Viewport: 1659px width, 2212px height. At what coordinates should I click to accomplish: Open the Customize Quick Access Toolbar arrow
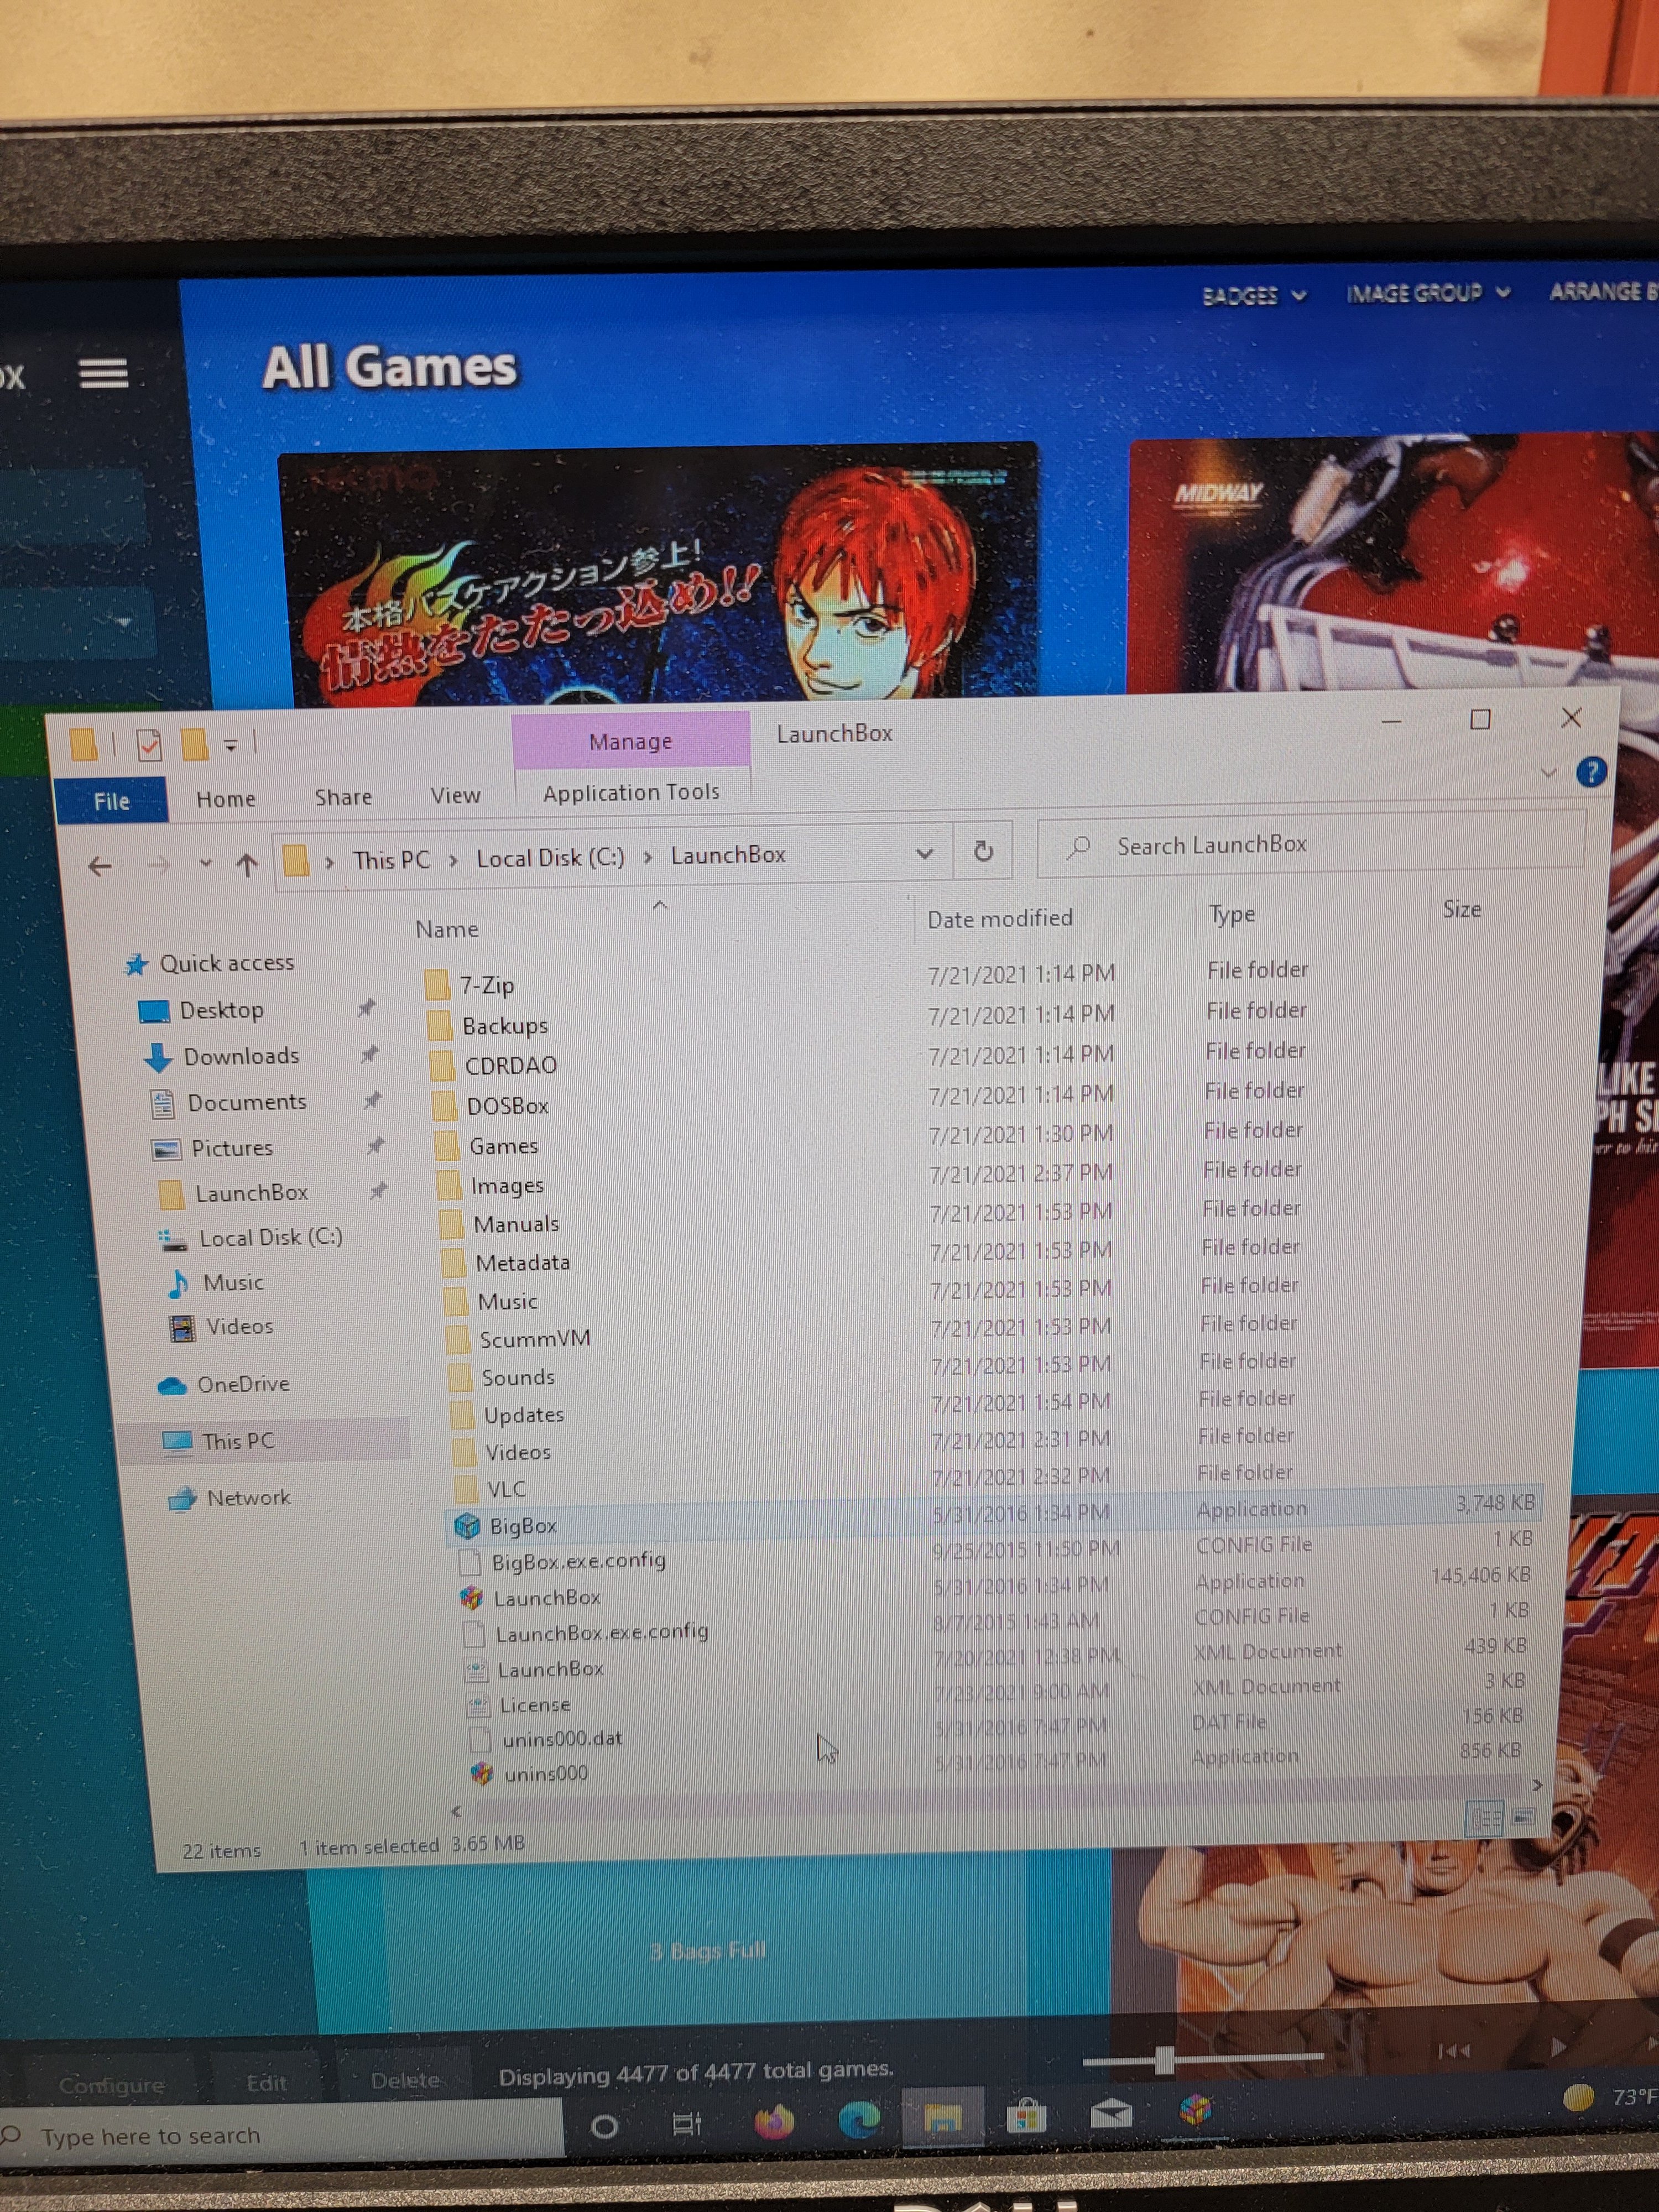click(230, 745)
